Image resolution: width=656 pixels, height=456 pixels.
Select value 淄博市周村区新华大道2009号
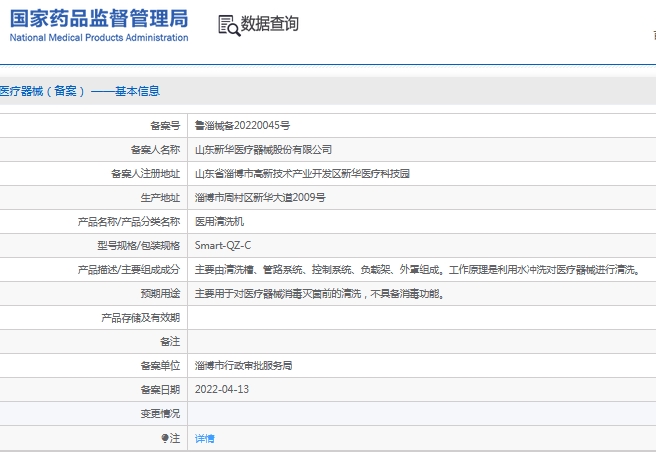260,197
